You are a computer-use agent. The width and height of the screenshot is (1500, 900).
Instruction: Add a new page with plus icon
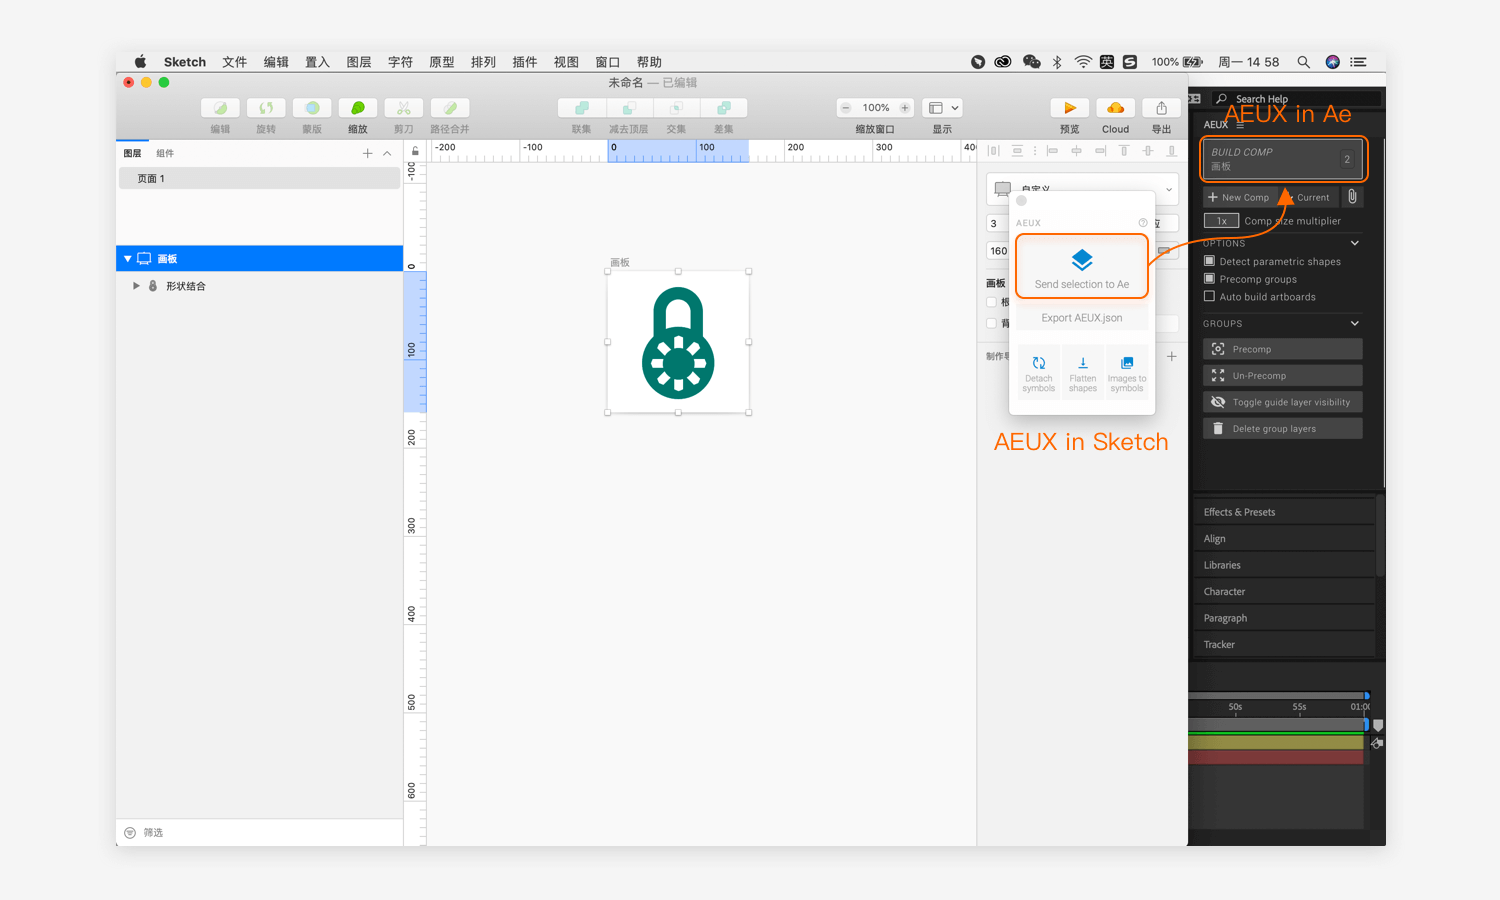tap(367, 153)
